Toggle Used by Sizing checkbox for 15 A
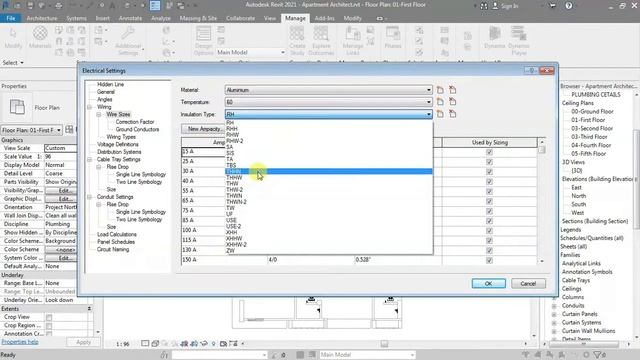The image size is (640, 360). [489, 152]
